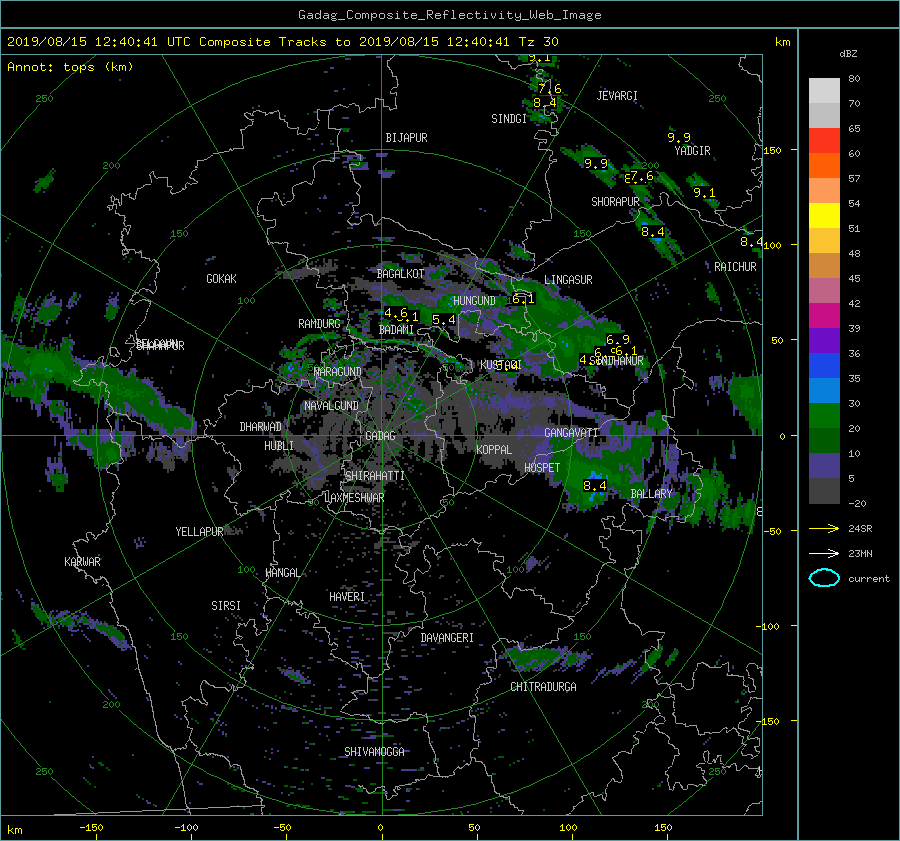Click the cyan 'current' ellipse legend icon

824,578
